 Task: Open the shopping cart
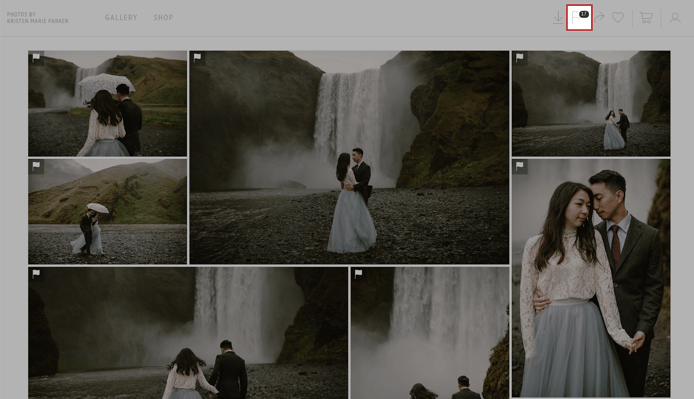click(x=646, y=18)
